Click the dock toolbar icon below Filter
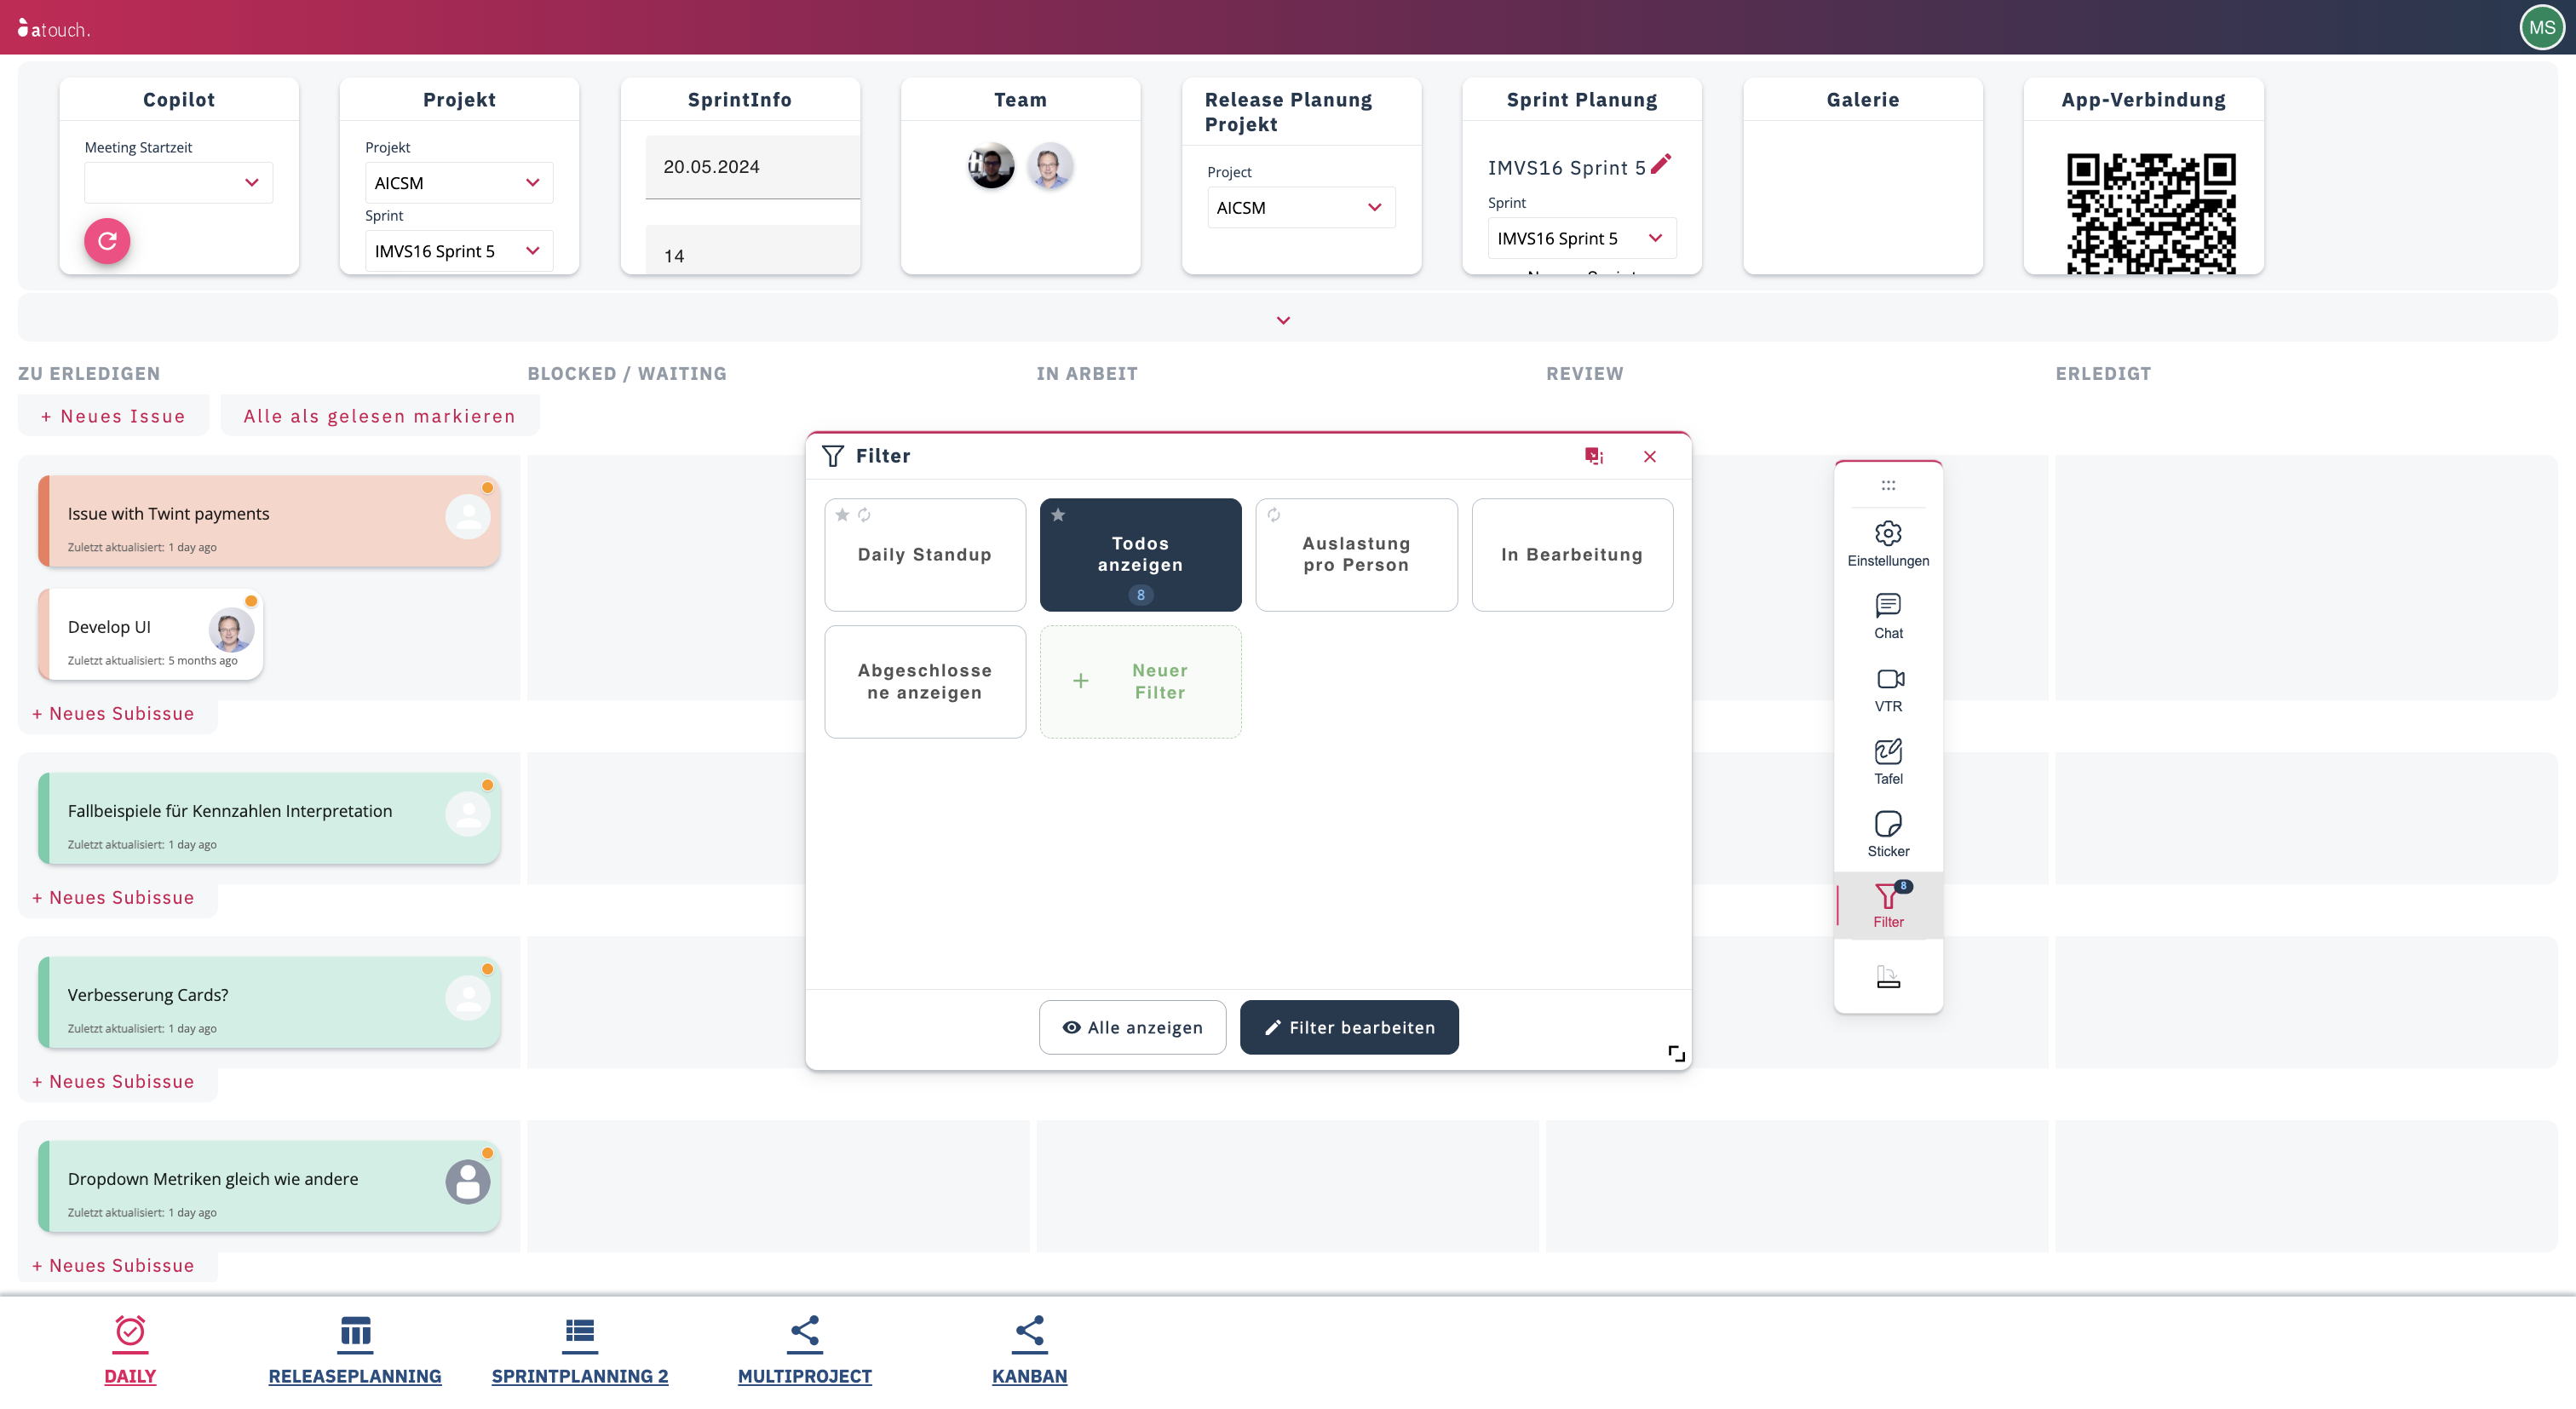The height and width of the screenshot is (1409, 2576). (x=1888, y=977)
